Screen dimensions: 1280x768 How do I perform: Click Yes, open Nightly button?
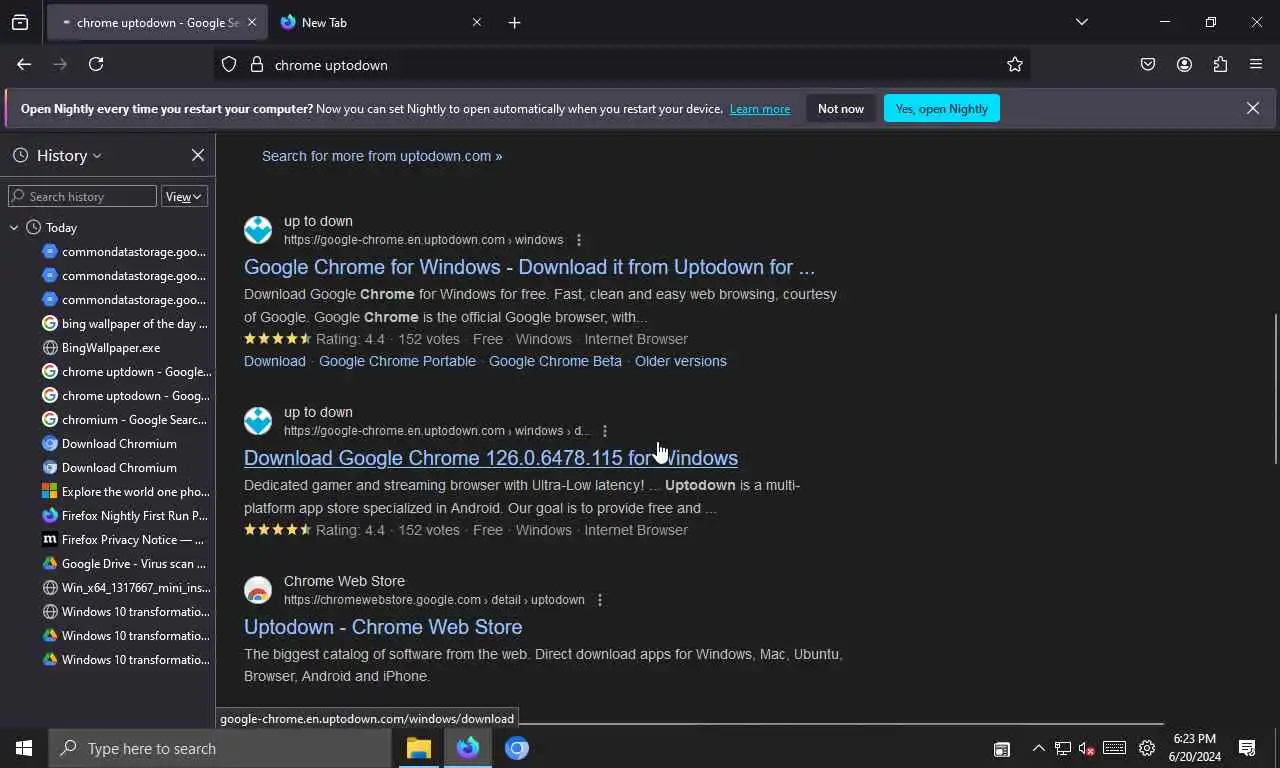coord(941,108)
